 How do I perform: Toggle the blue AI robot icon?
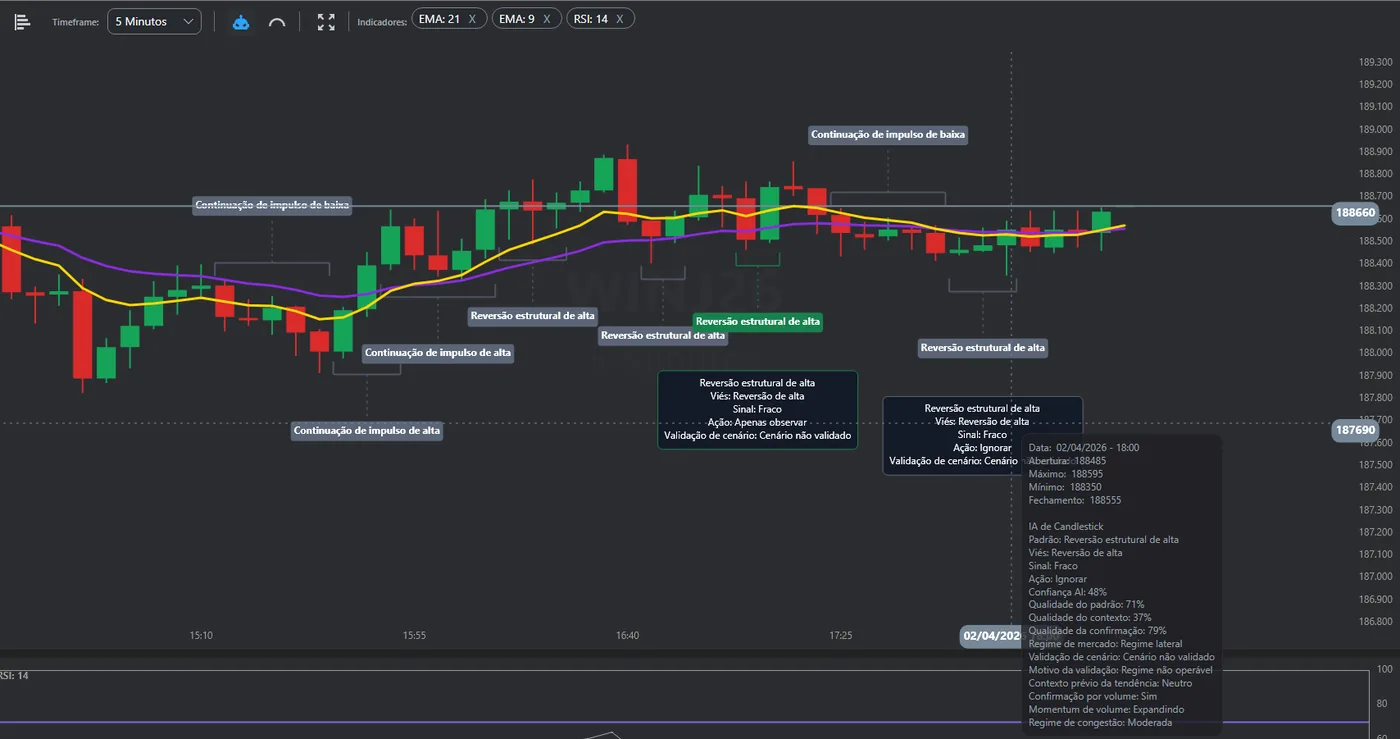click(241, 21)
